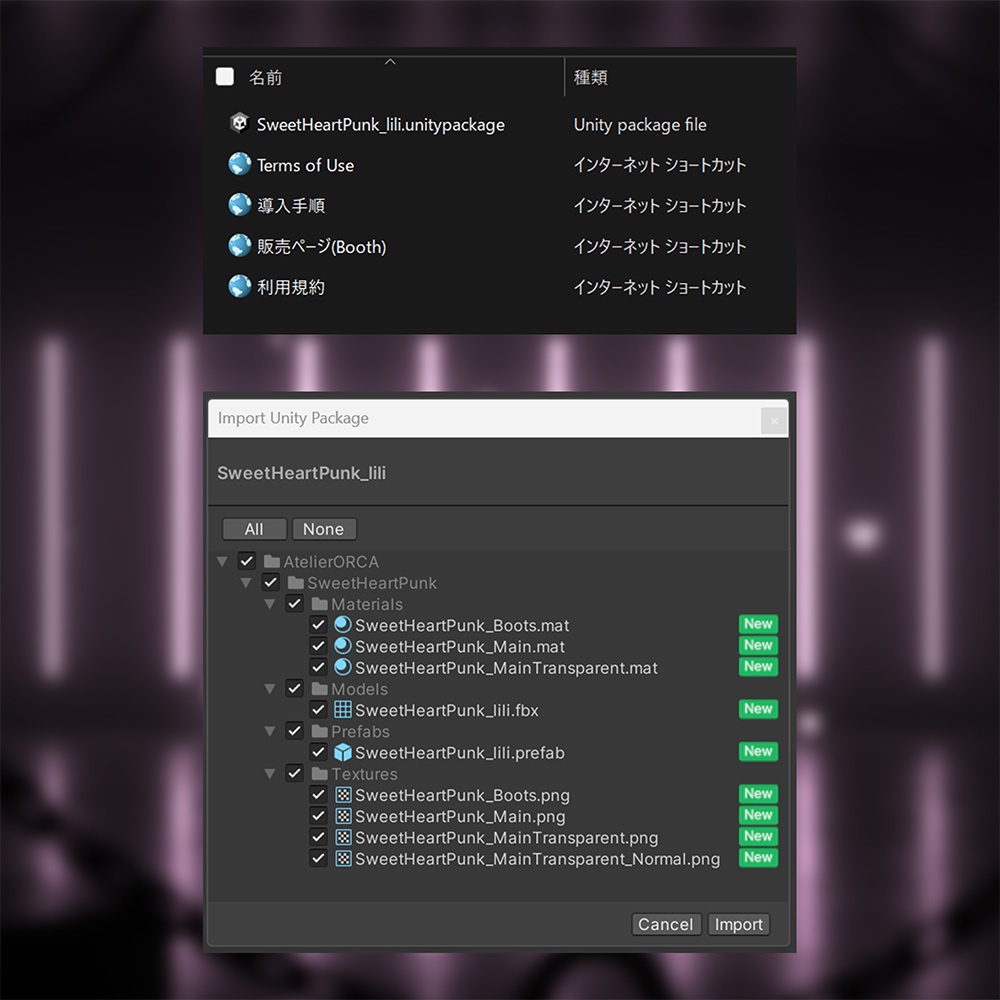1000x1000 pixels.
Task: Click mesh grid icon of SweetHeartPunk_lili.fbx
Action: 343,709
